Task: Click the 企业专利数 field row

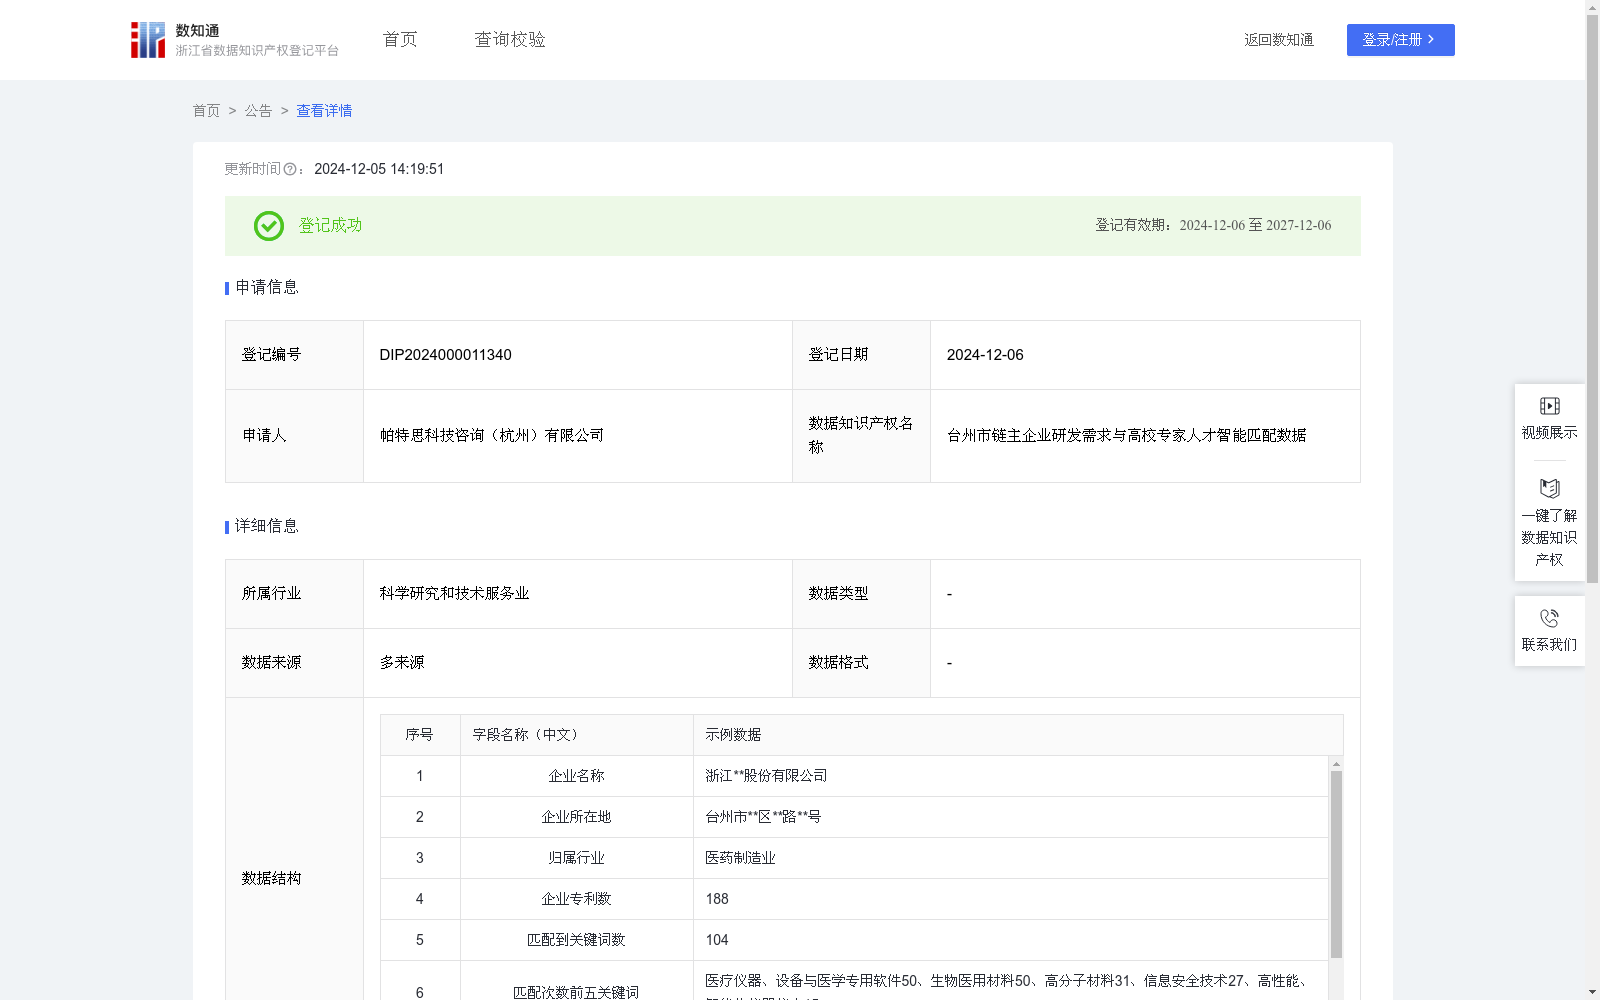Action: 854,899
